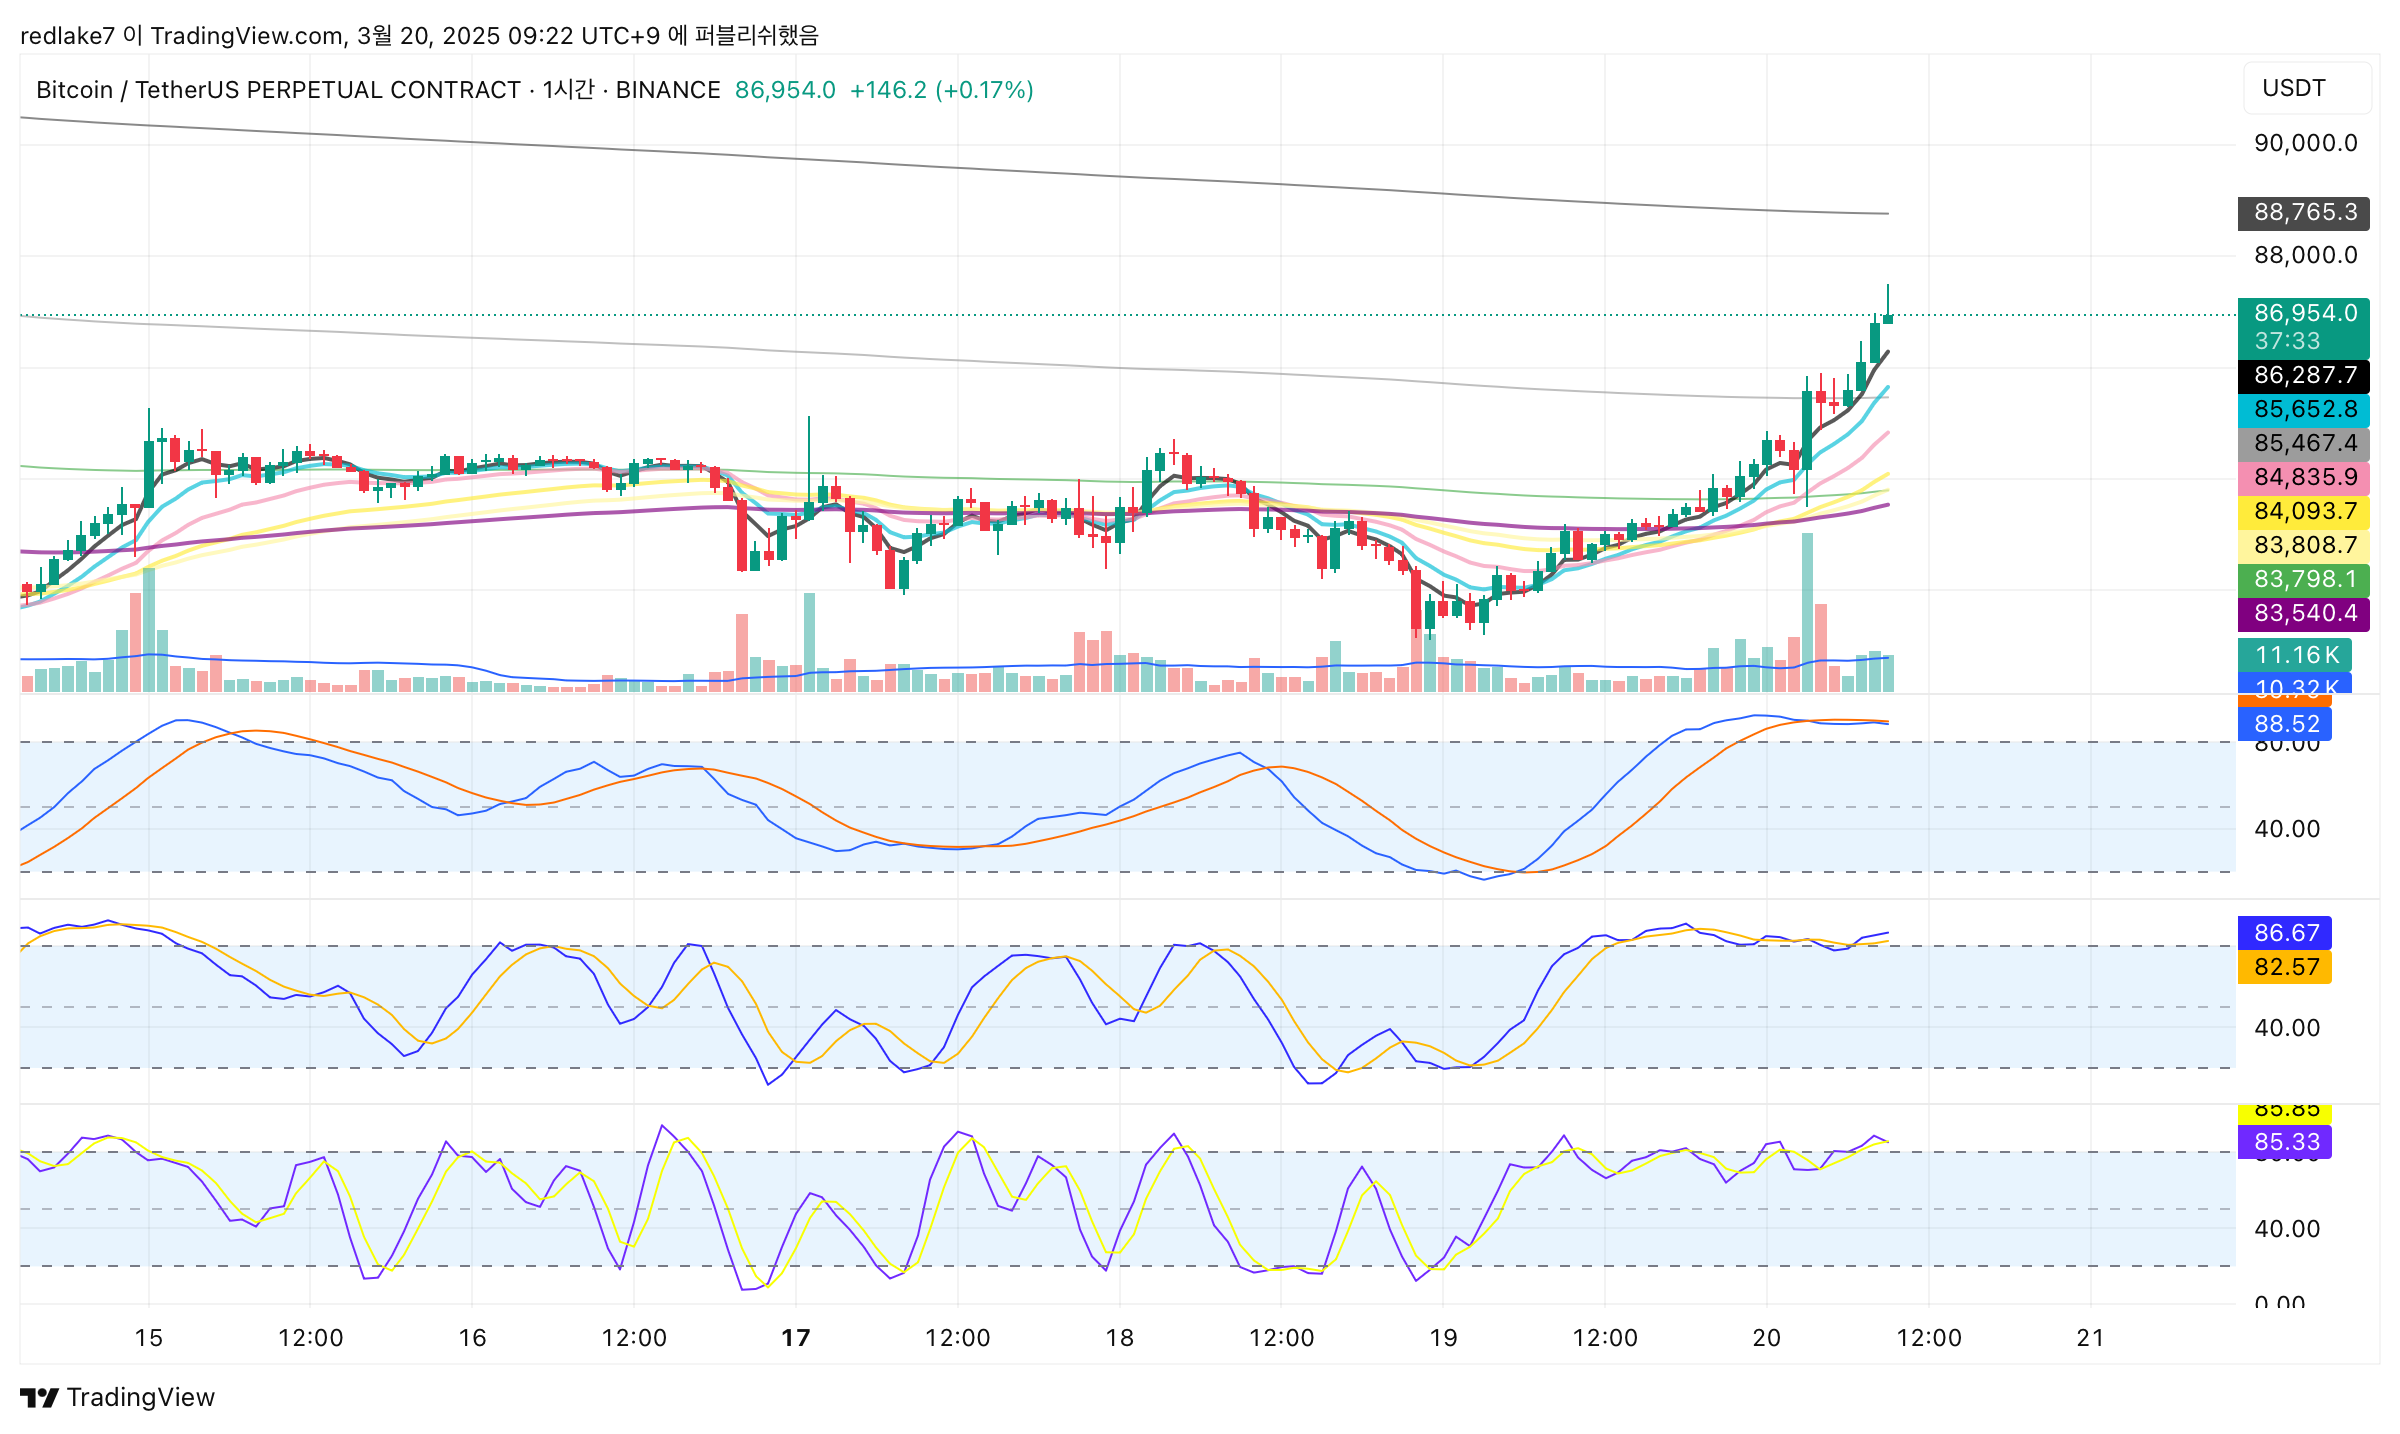Select the dark gray 88,765.3 price tag
The height and width of the screenshot is (1434, 2400).
click(x=2304, y=213)
